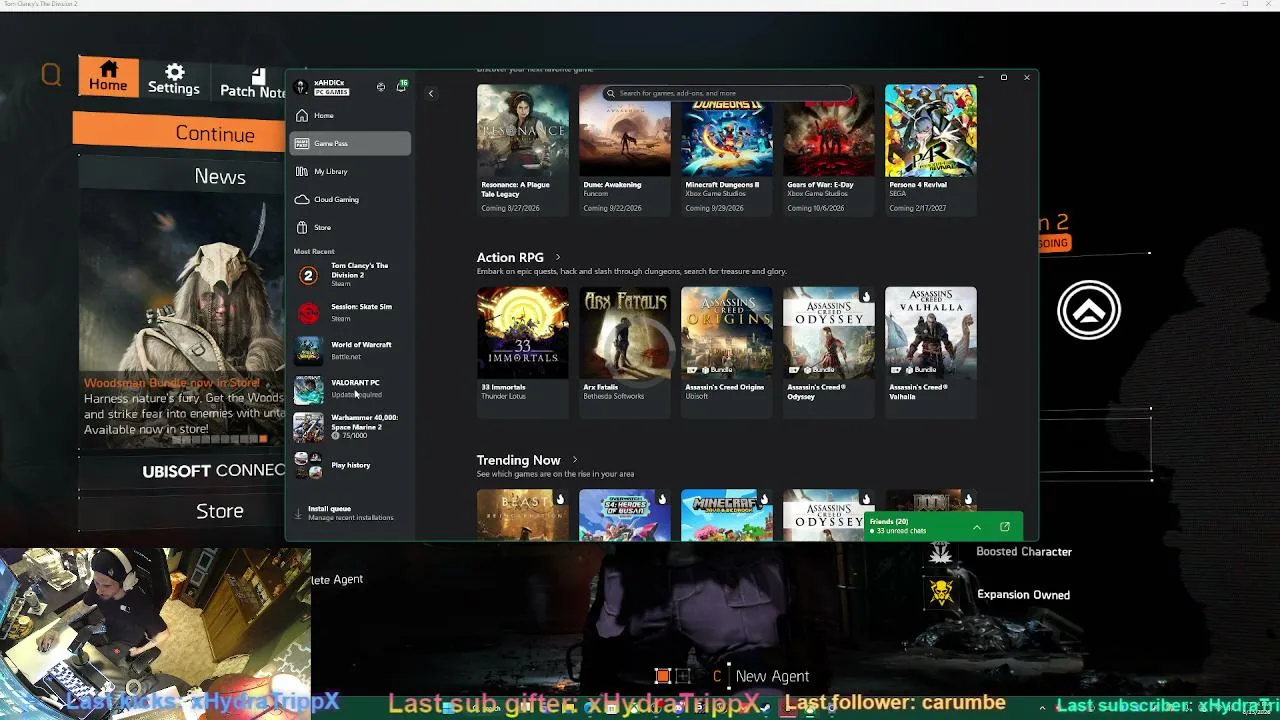Viewport: 1280px width, 720px height.
Task: Open Patch Notes tab in The Division 2
Action: pyautogui.click(x=252, y=84)
